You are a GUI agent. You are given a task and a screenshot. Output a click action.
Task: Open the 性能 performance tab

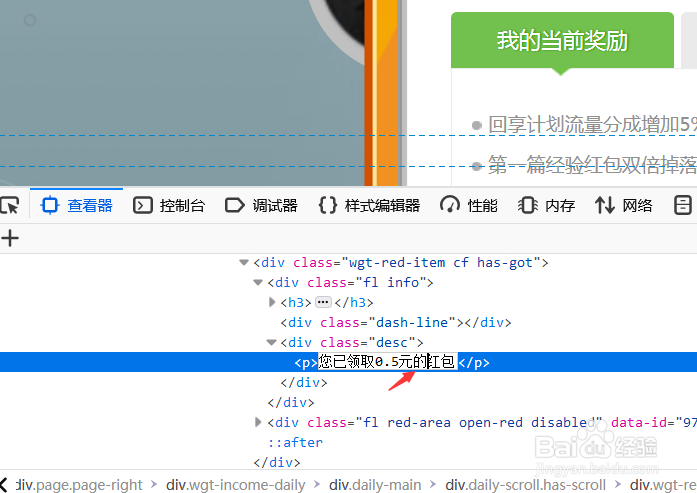[469, 205]
